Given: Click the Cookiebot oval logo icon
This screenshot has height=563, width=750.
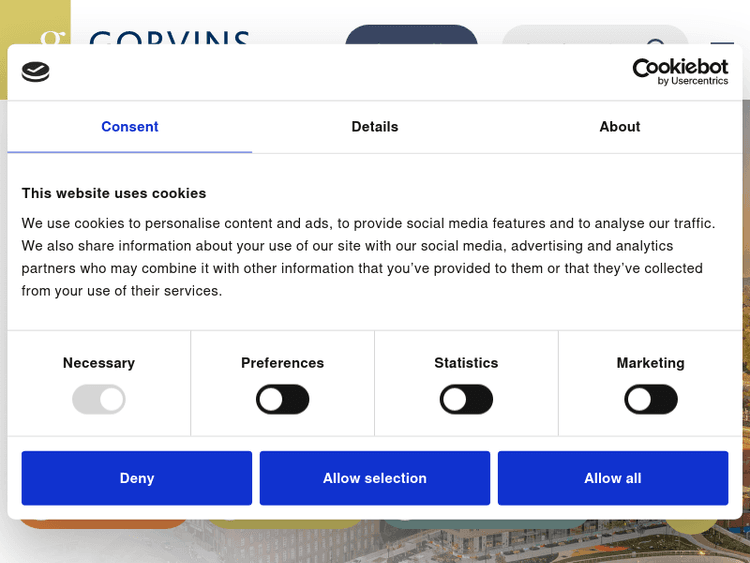Looking at the screenshot, I should (x=36, y=71).
